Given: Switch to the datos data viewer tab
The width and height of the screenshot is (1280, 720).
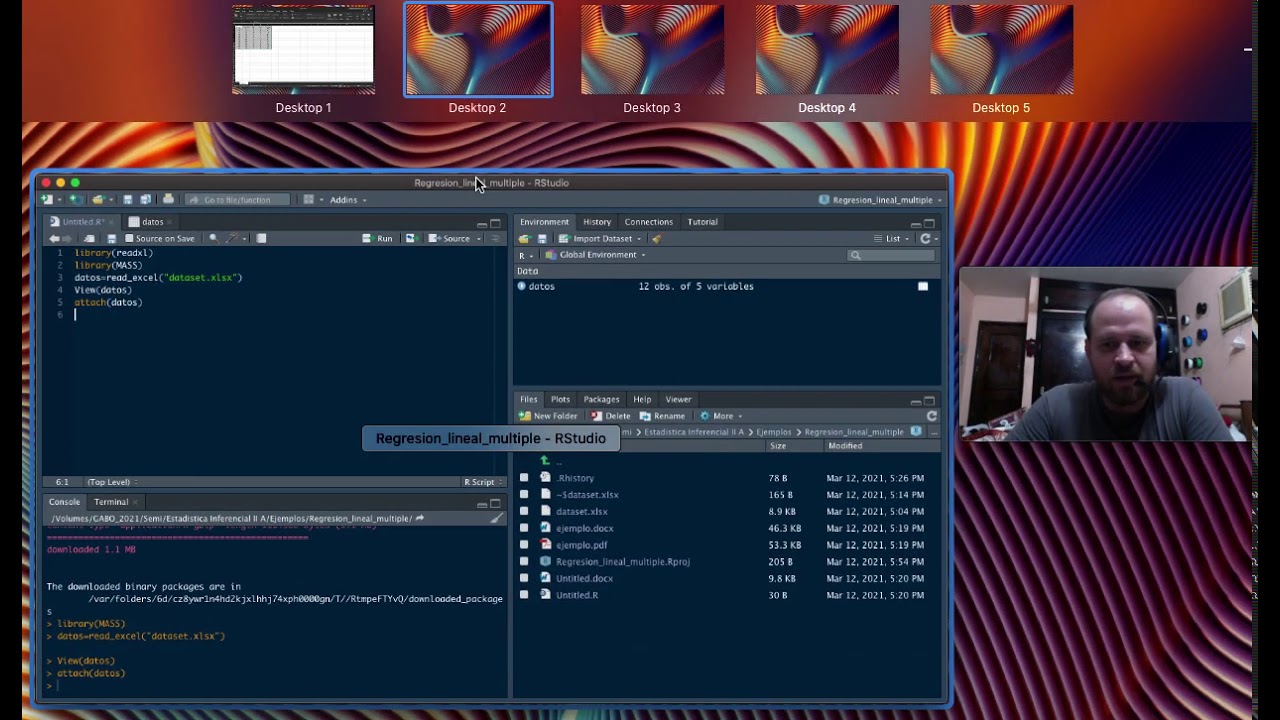Looking at the screenshot, I should 152,222.
